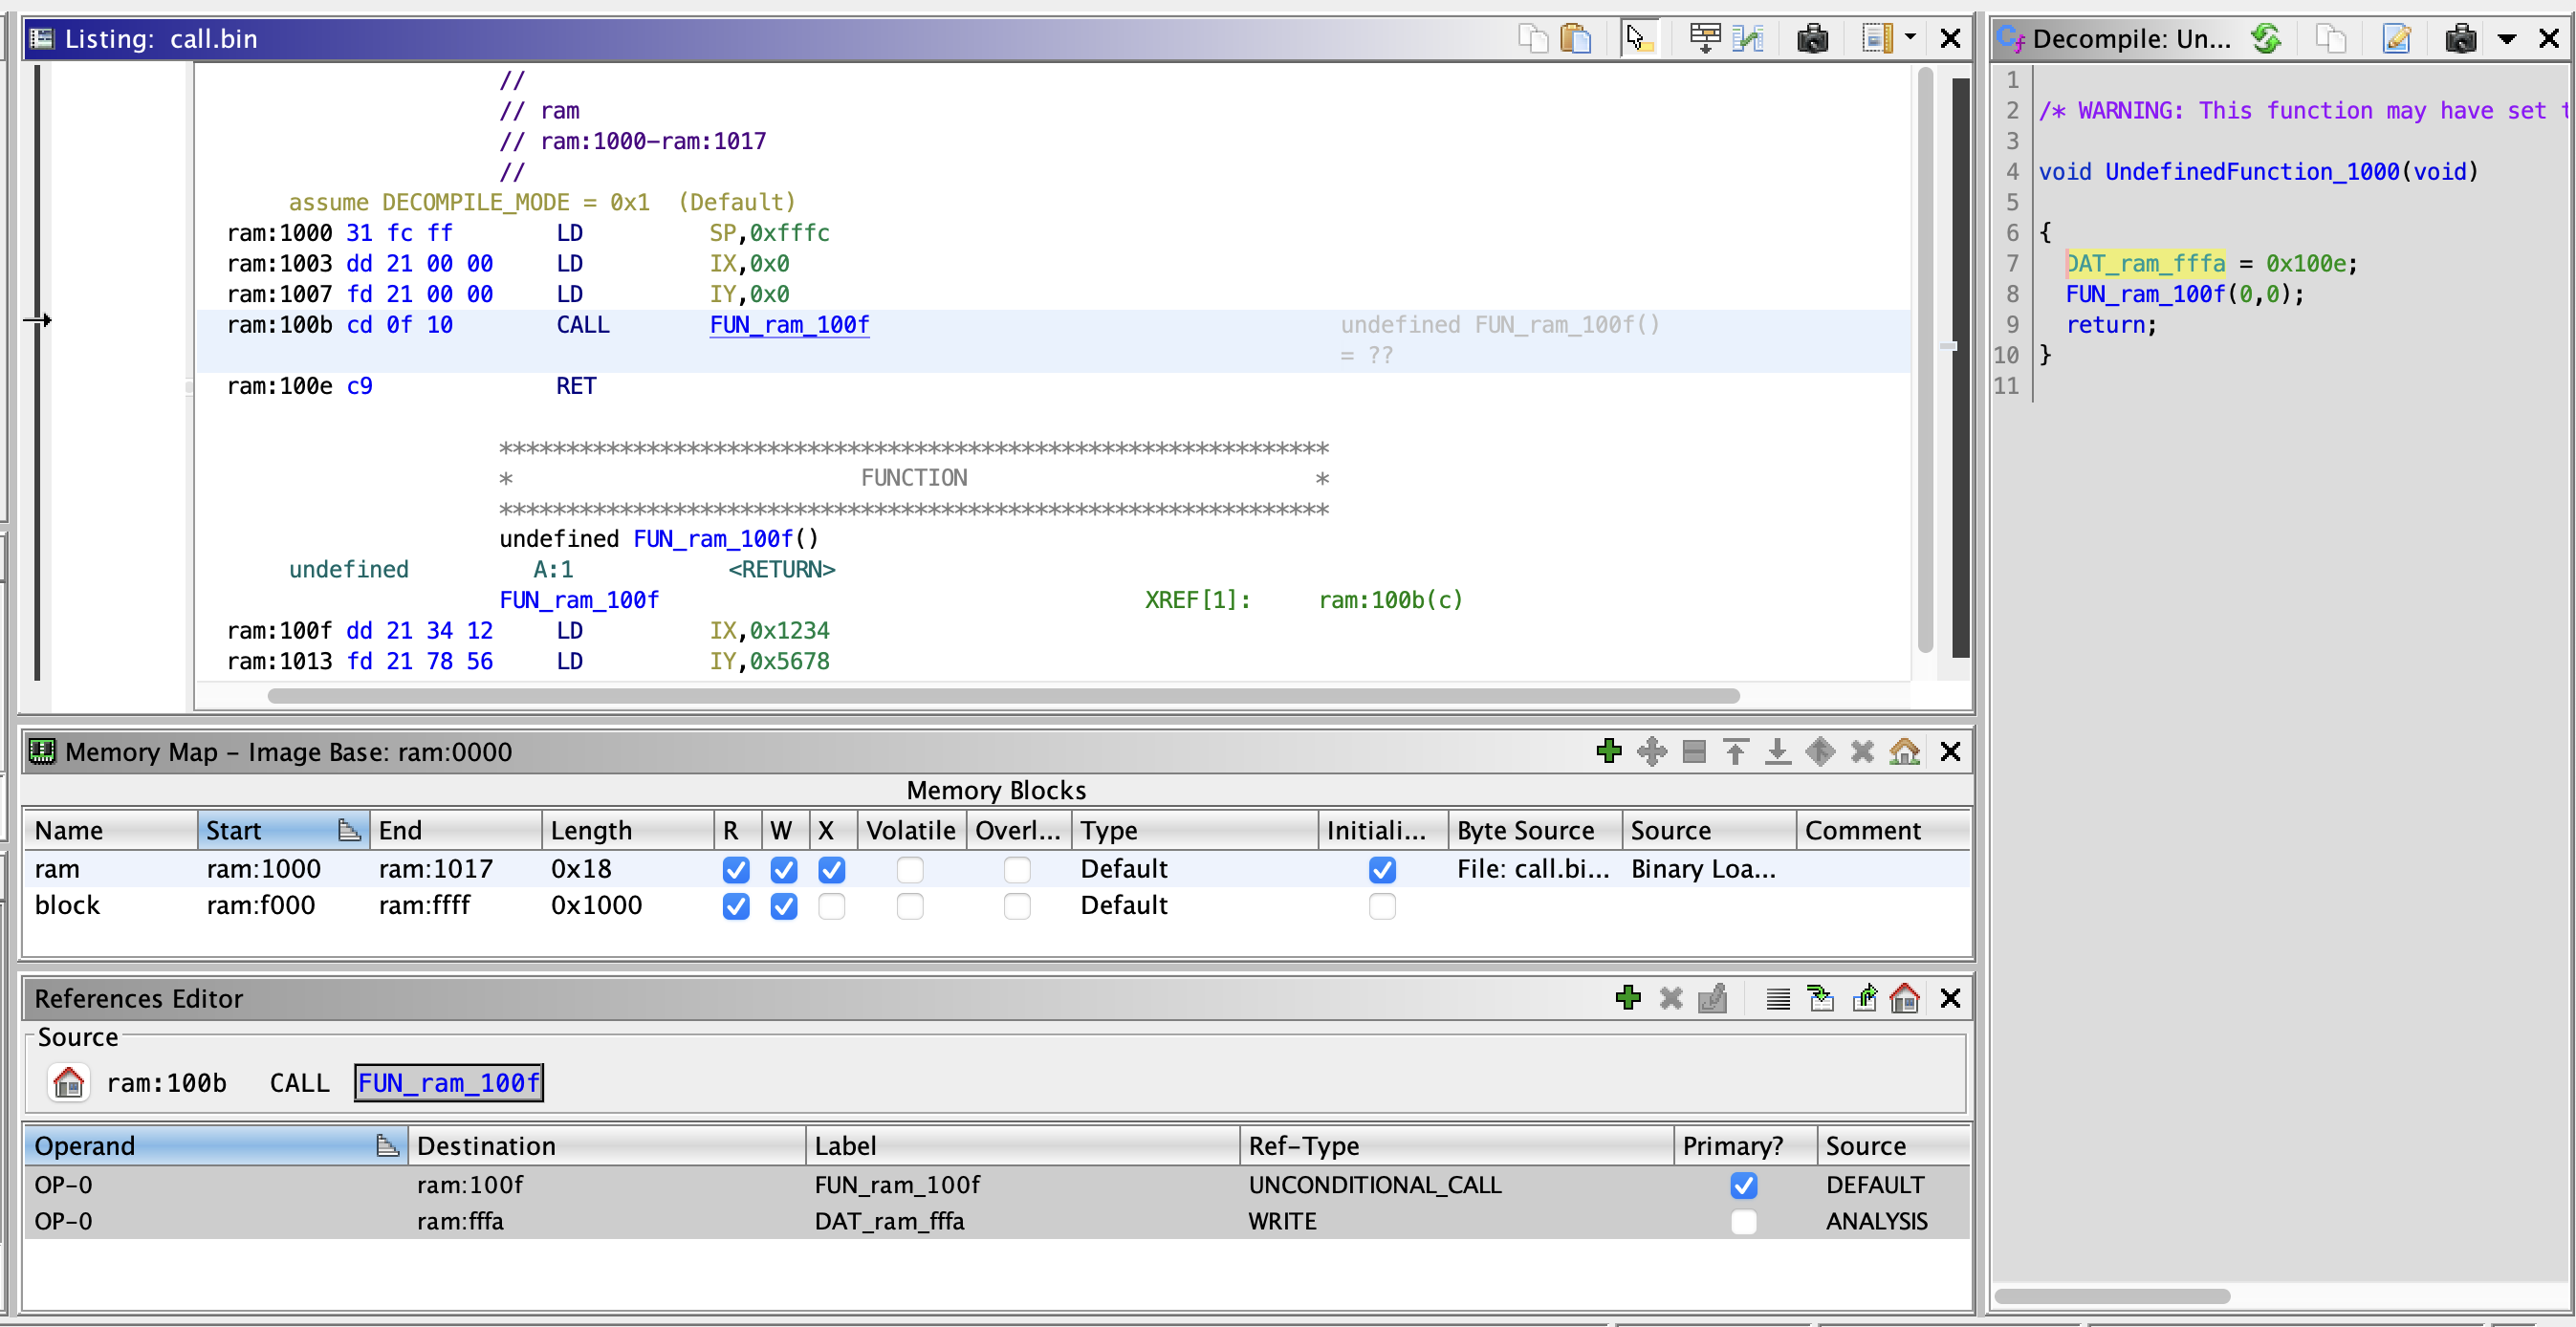Disable the X flag for the ram block

(832, 870)
